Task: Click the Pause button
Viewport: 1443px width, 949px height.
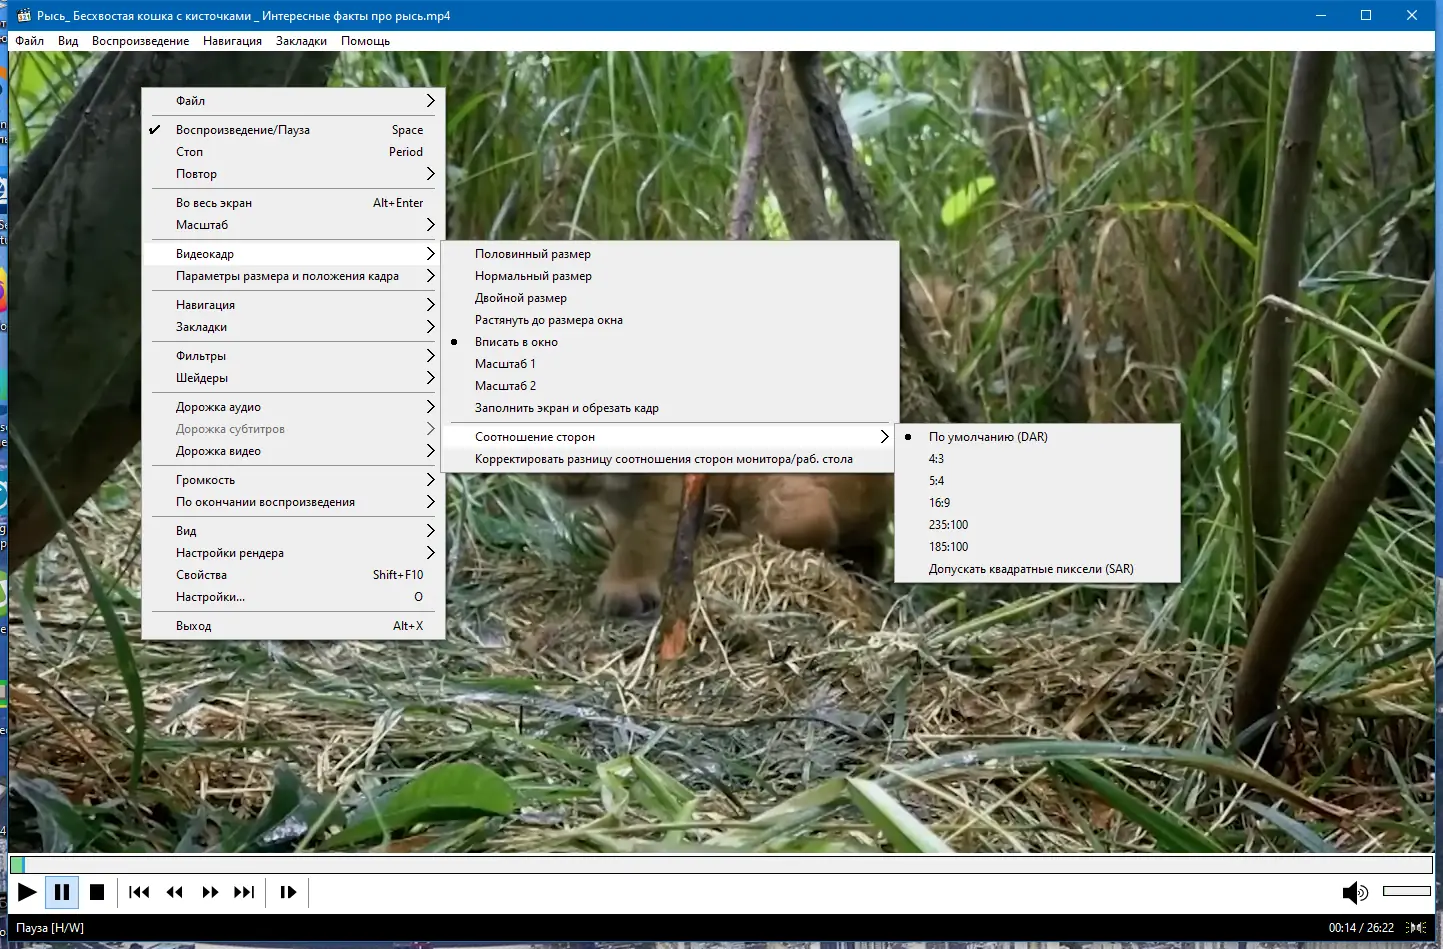Action: [61, 892]
